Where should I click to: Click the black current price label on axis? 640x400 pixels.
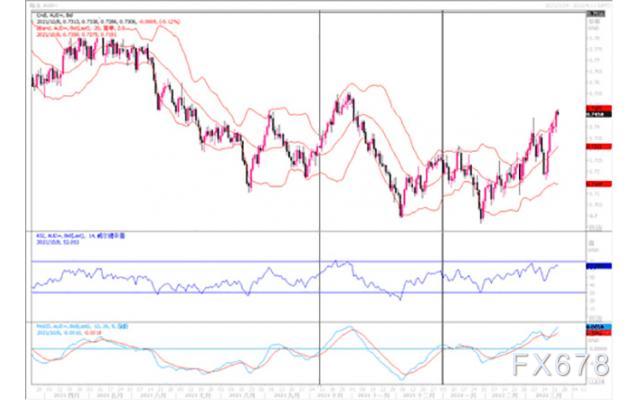598,115
